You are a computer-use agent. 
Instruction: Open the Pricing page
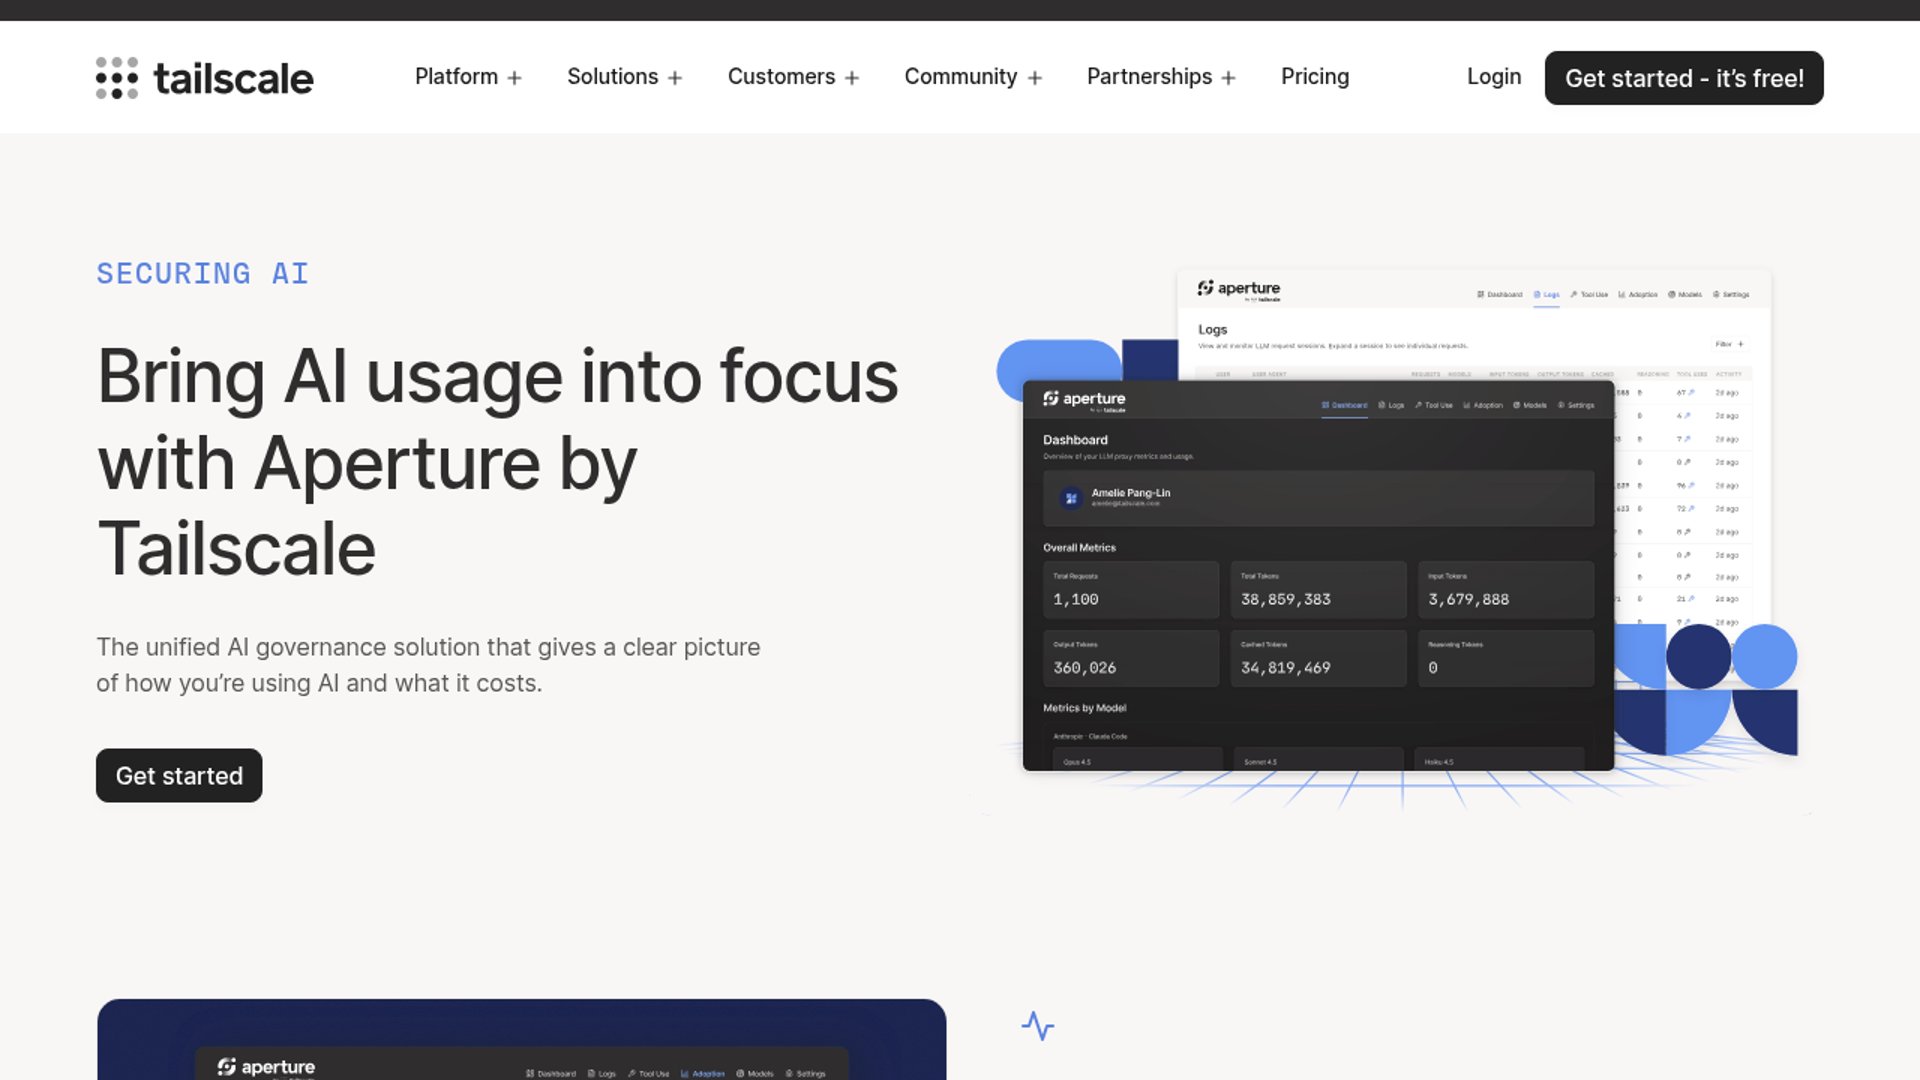(1315, 77)
